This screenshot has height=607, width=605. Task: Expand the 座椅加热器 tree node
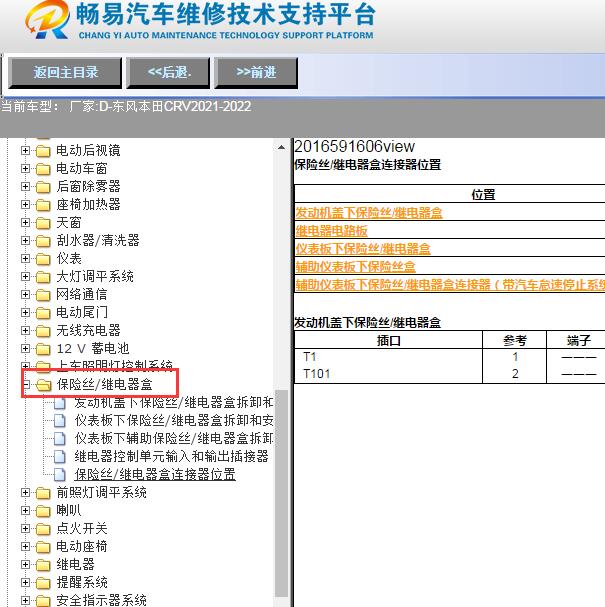tap(25, 204)
